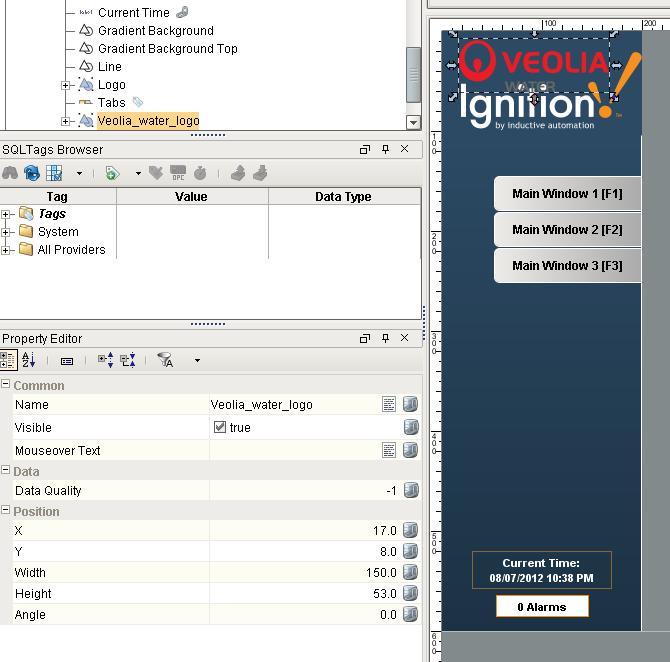
Task: Click the OPC browser icon
Action: click(x=178, y=173)
